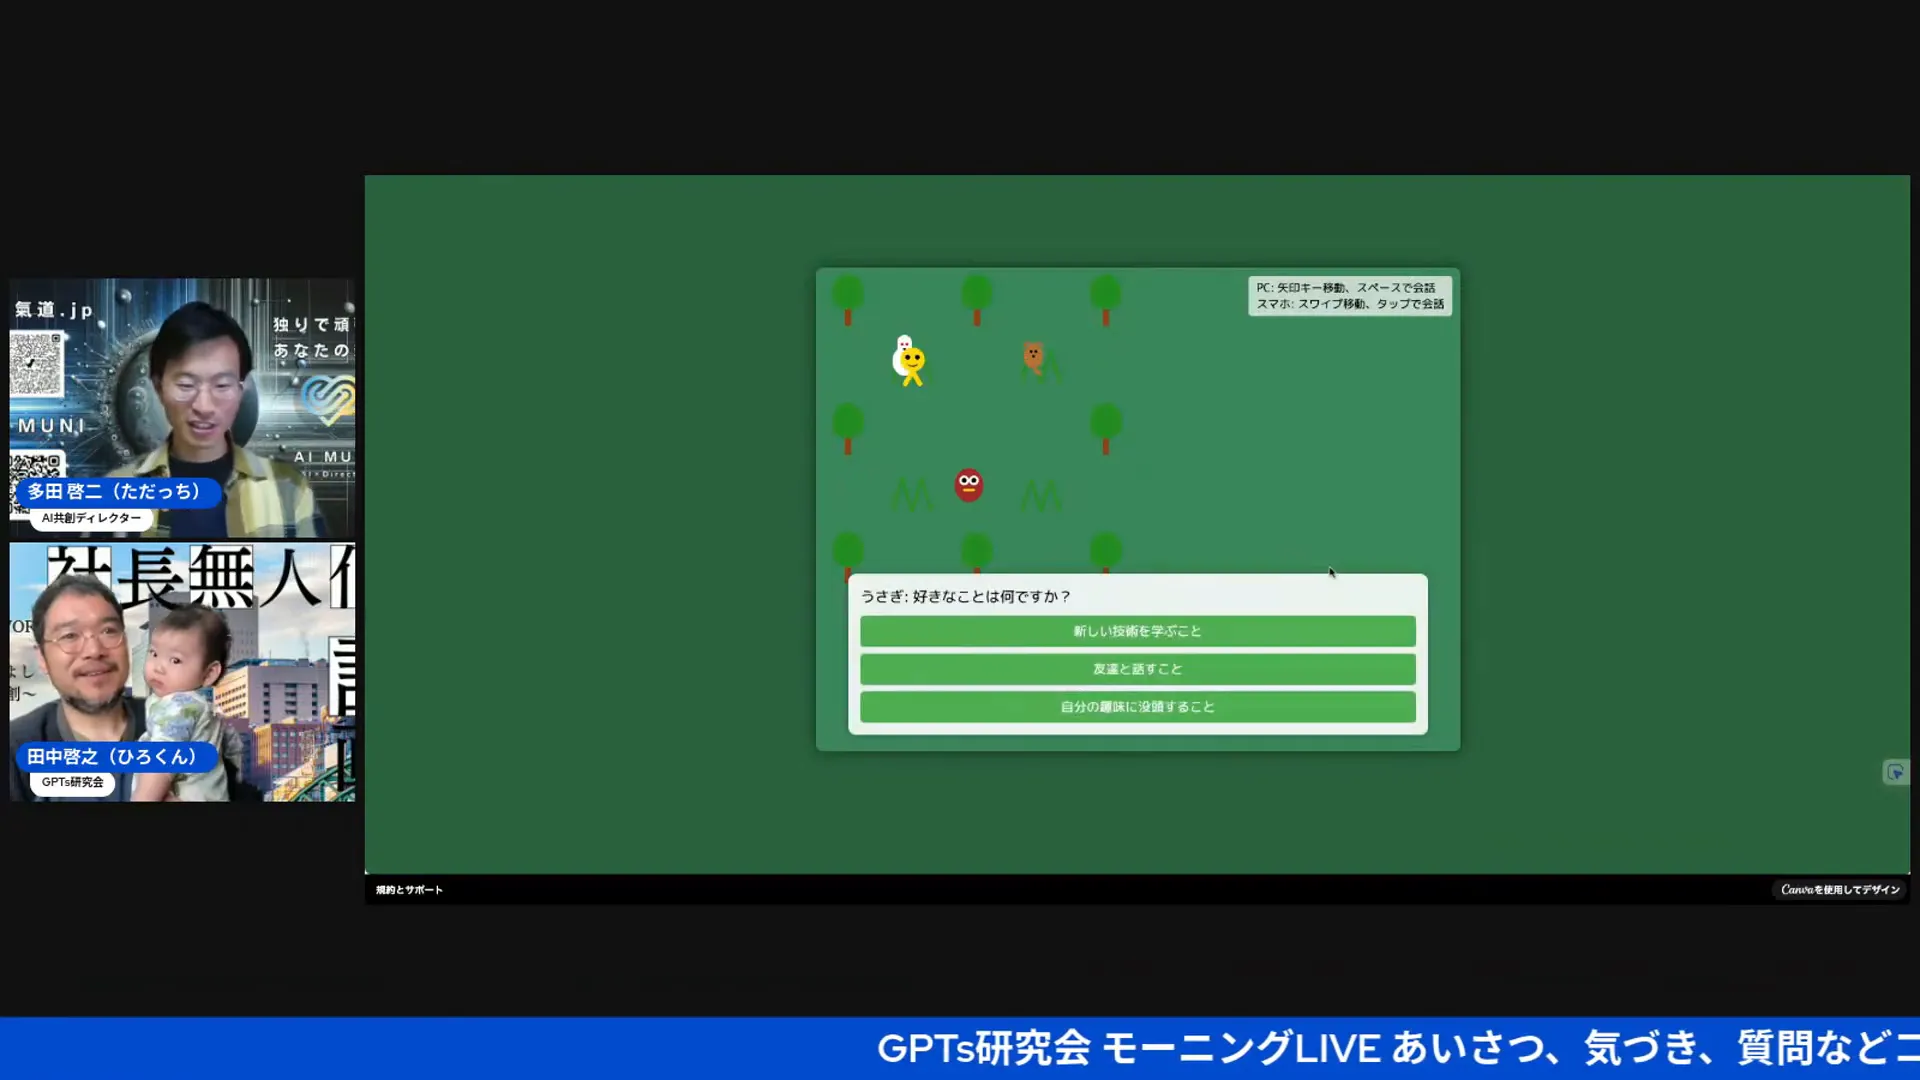Click the grass tuft right of the owl
The image size is (1920, 1080).
coord(1041,495)
